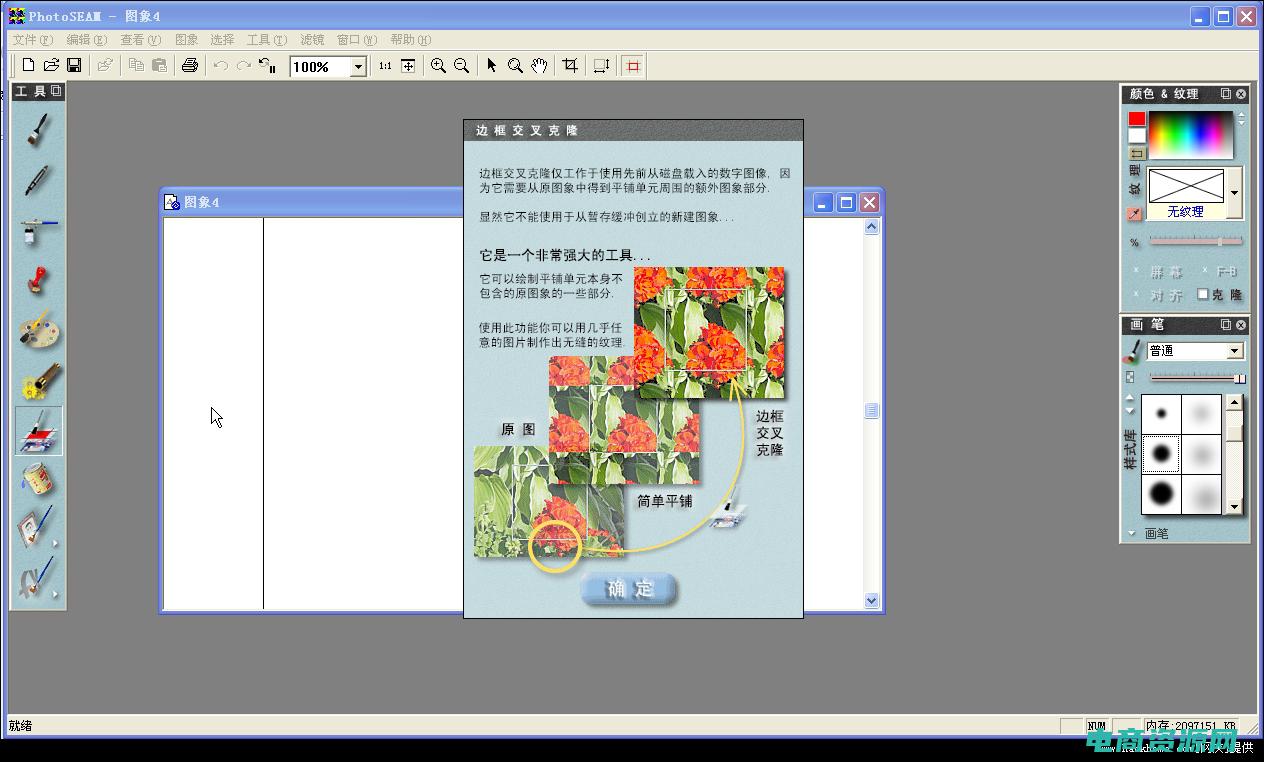Save the image with floppy disk icon
The height and width of the screenshot is (762, 1264).
(x=74, y=66)
